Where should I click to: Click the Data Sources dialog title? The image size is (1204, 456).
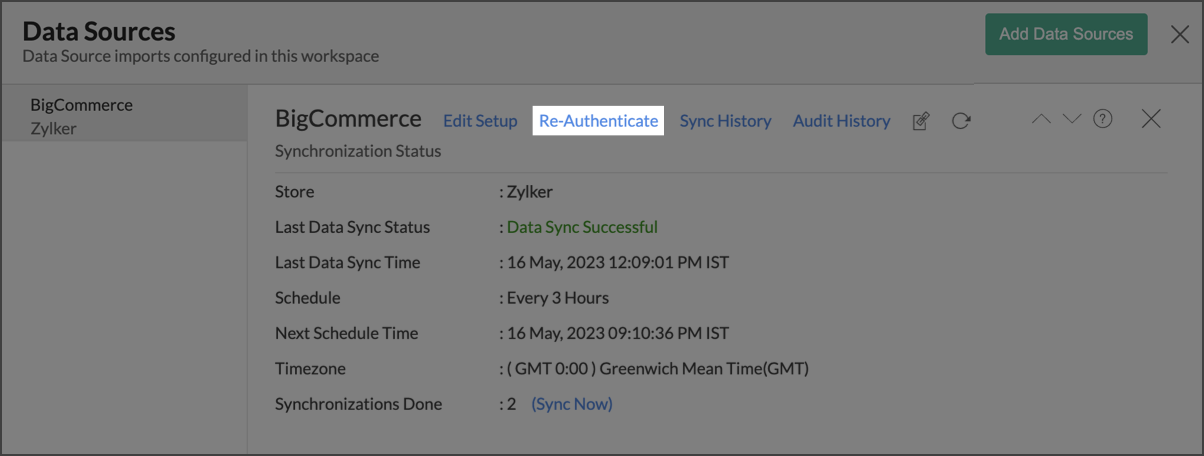[x=99, y=32]
